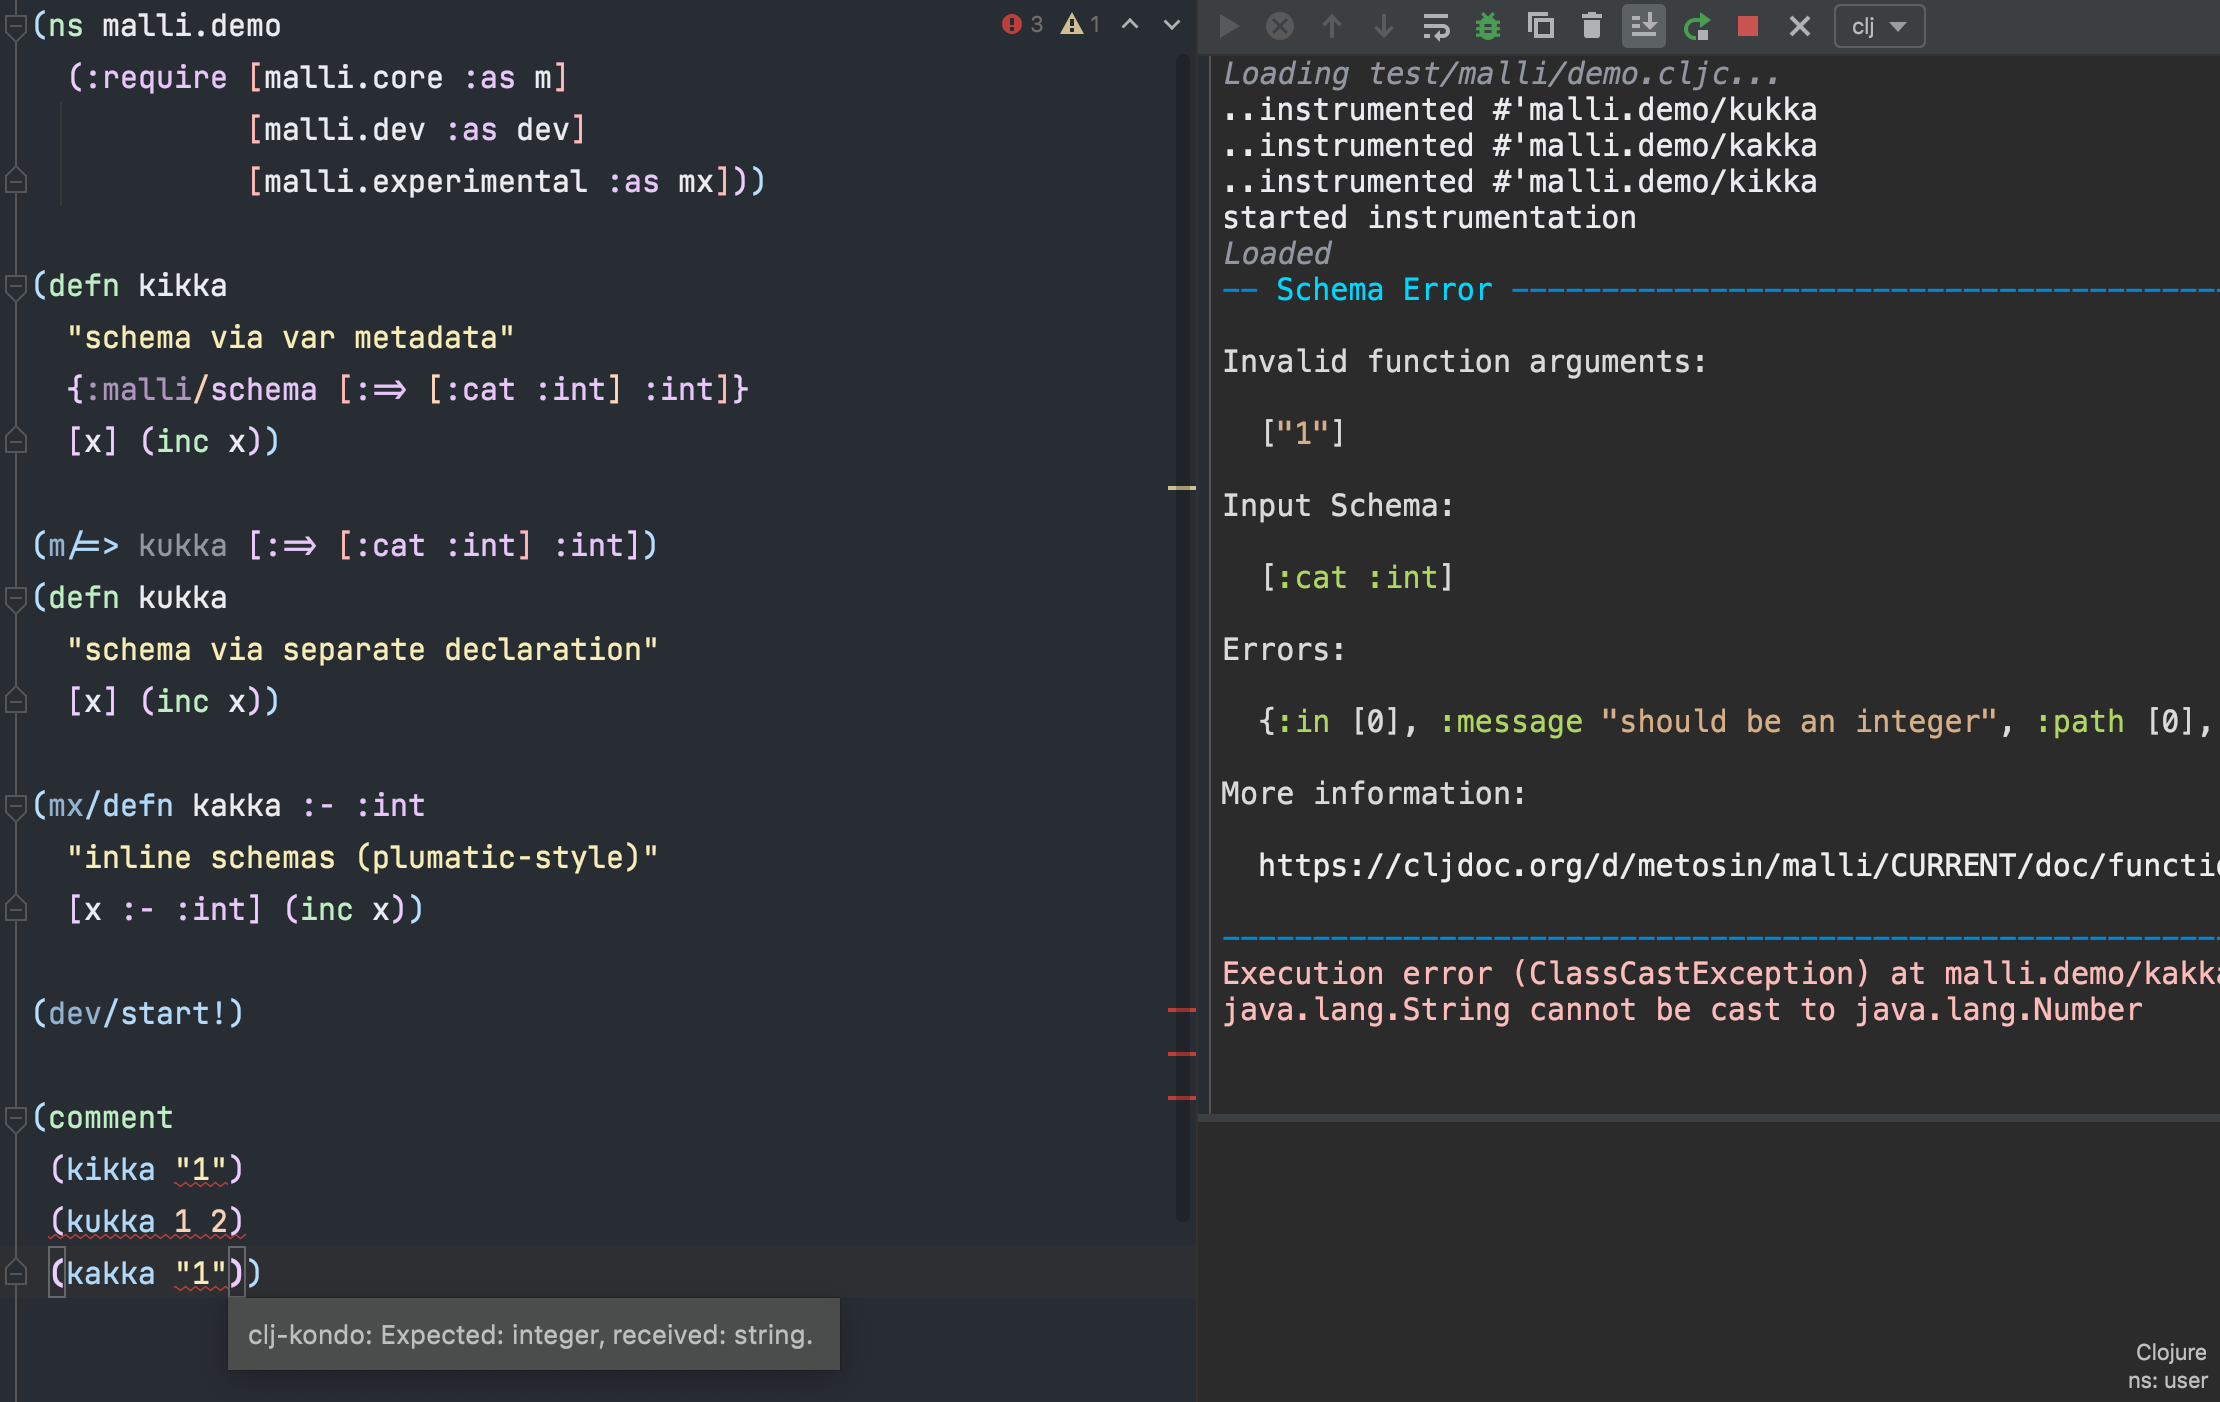Stop the REPL with red square

1748,26
